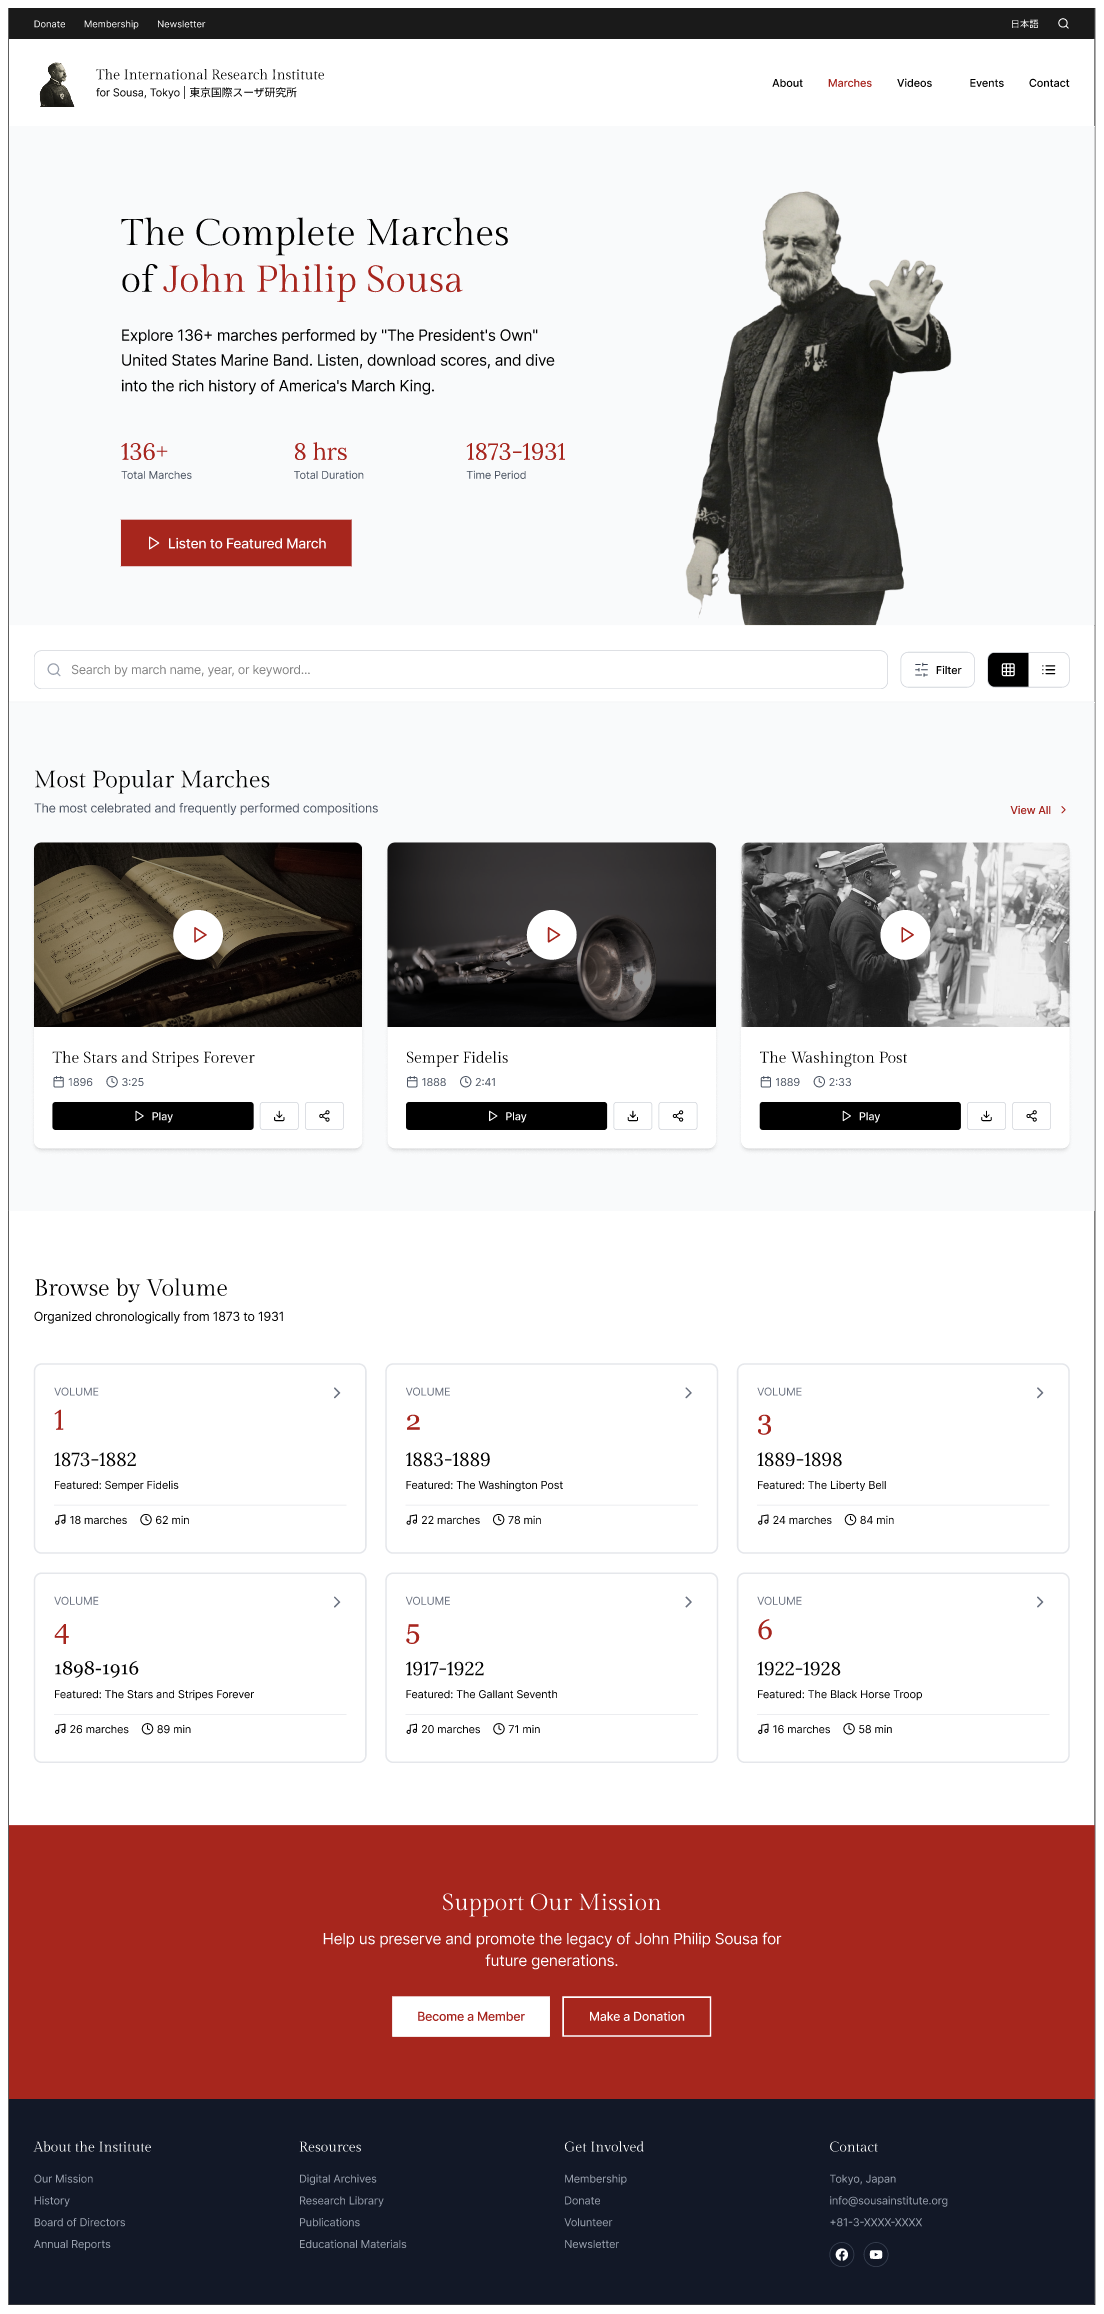Expand Volume 4 chevron arrow
This screenshot has height=2314, width=1104.
pyautogui.click(x=337, y=1602)
